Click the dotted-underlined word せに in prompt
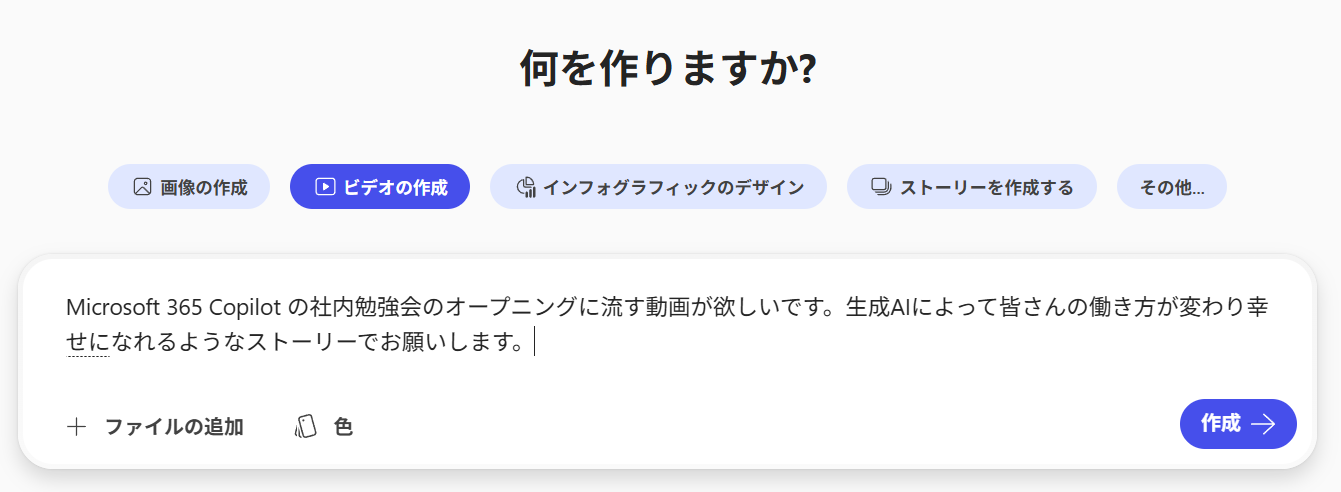Viewport: 1341px width, 492px height. click(87, 343)
